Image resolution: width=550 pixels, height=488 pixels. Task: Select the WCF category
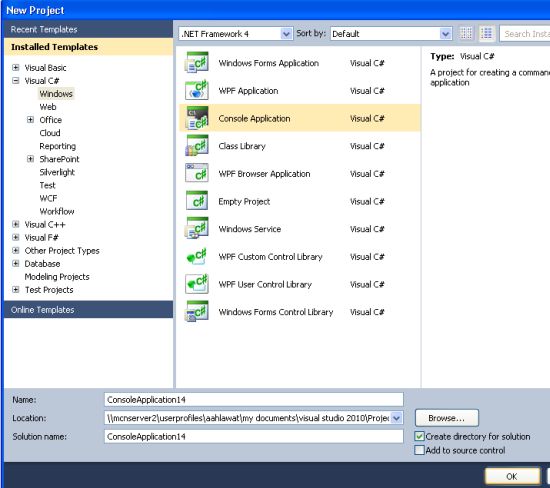coord(48,198)
